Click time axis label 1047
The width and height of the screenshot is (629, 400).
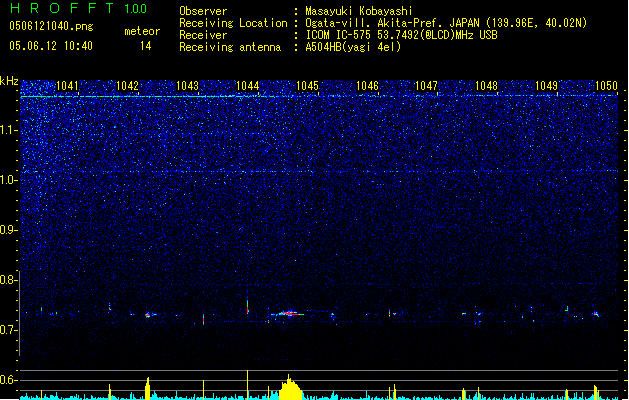[426, 86]
